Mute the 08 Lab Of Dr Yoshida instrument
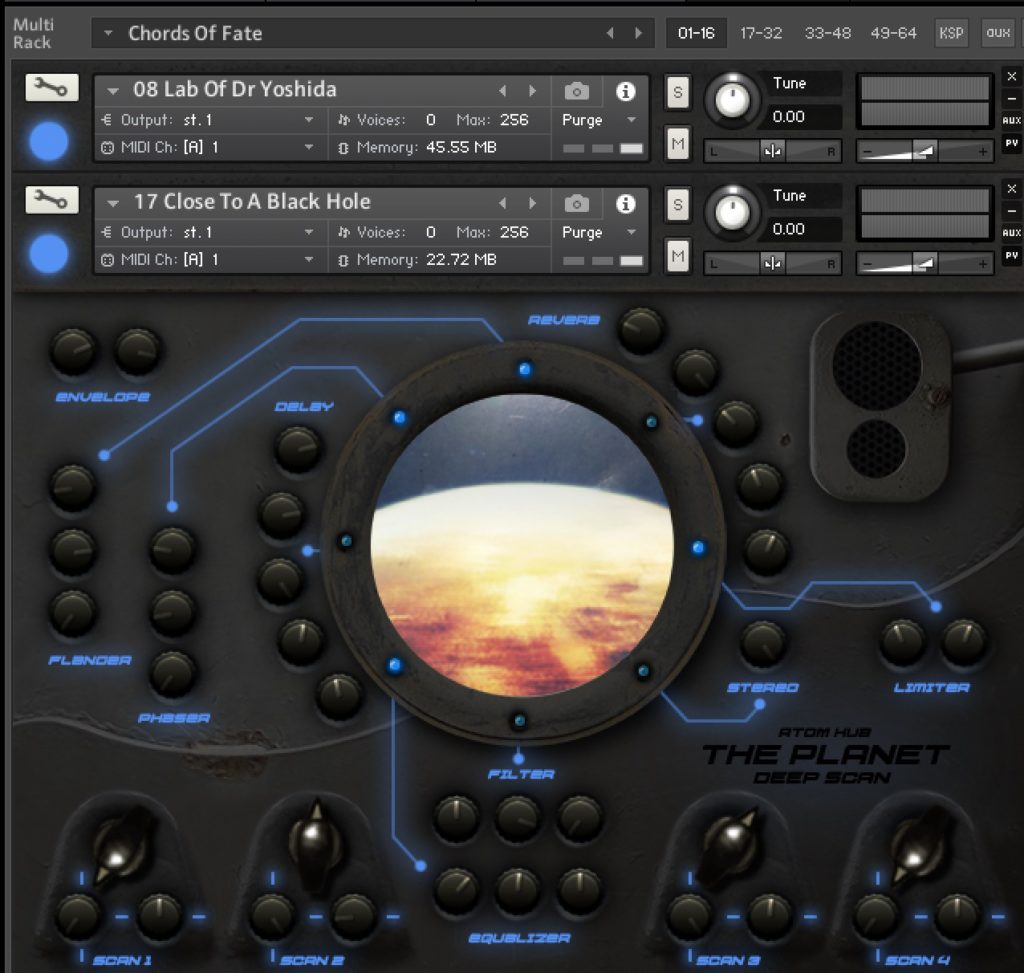The image size is (1024, 973). pyautogui.click(x=678, y=143)
